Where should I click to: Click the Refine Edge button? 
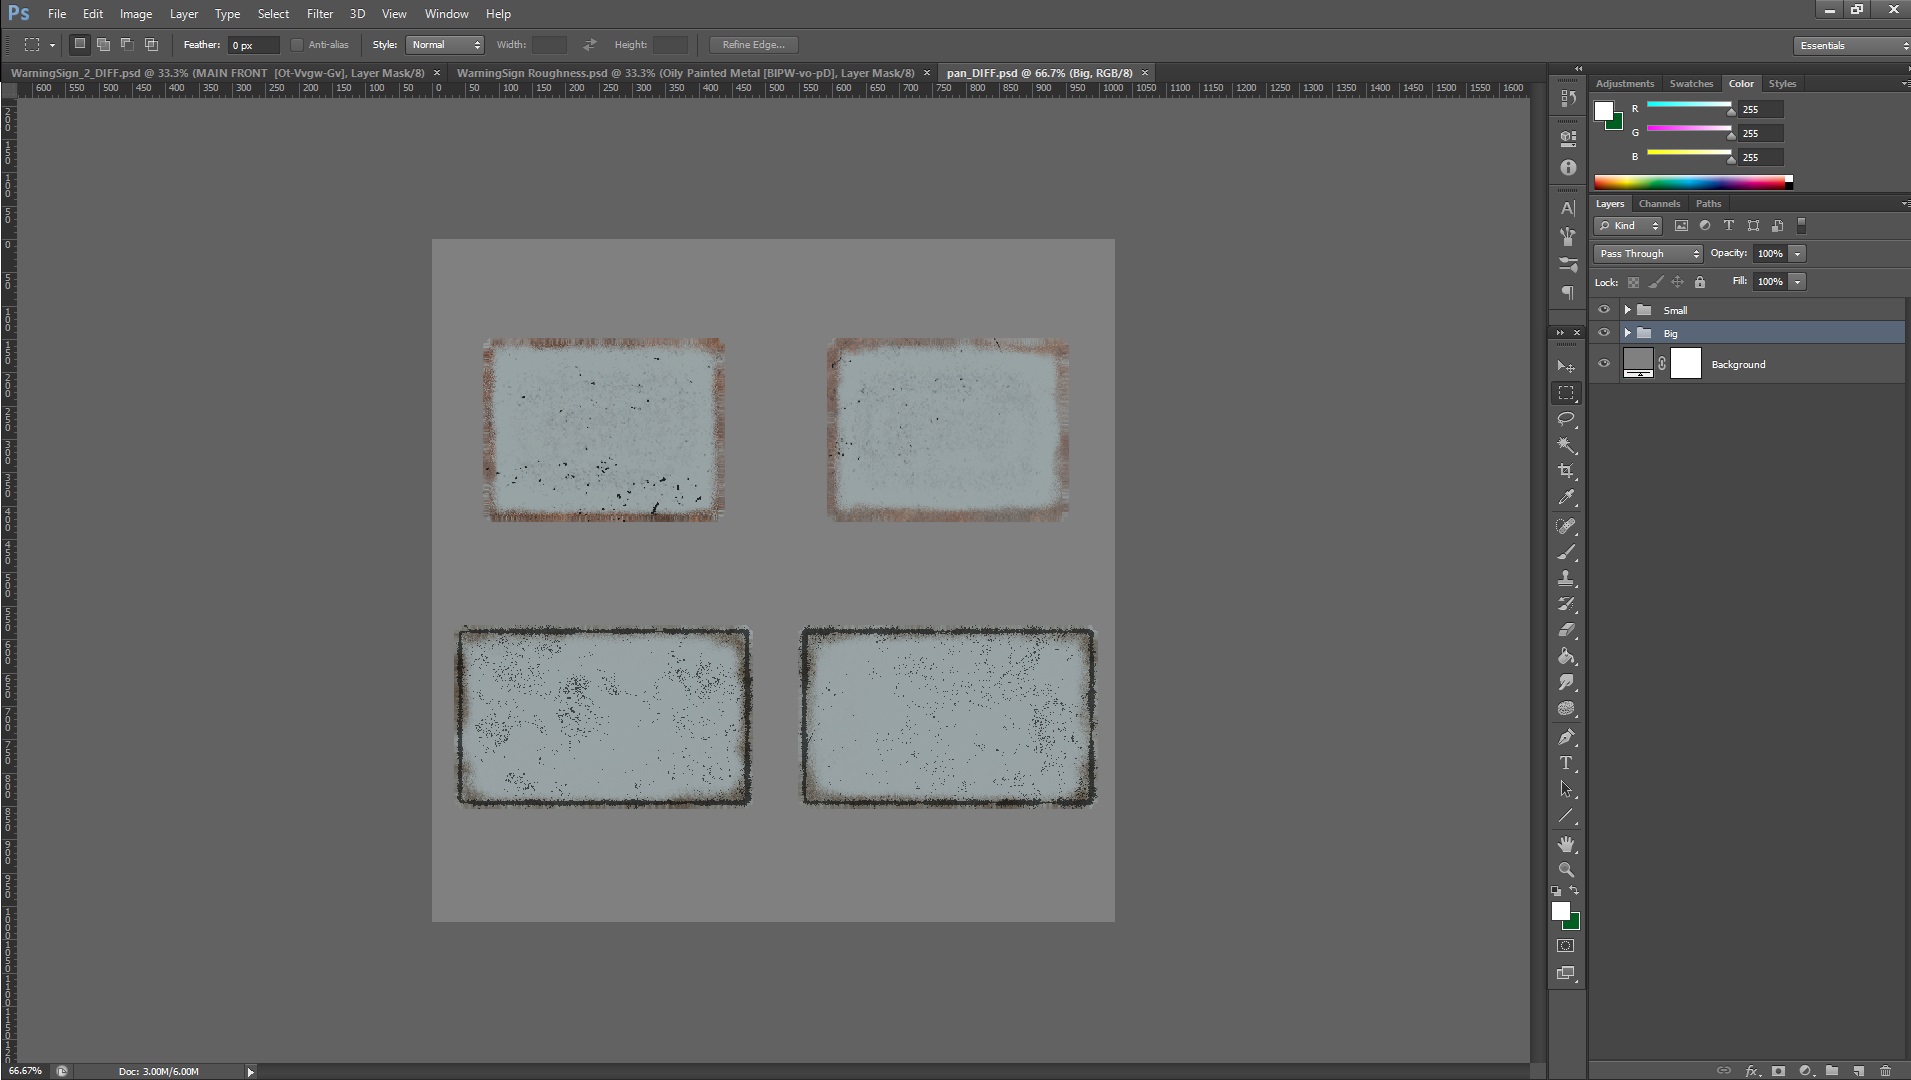[x=753, y=45]
